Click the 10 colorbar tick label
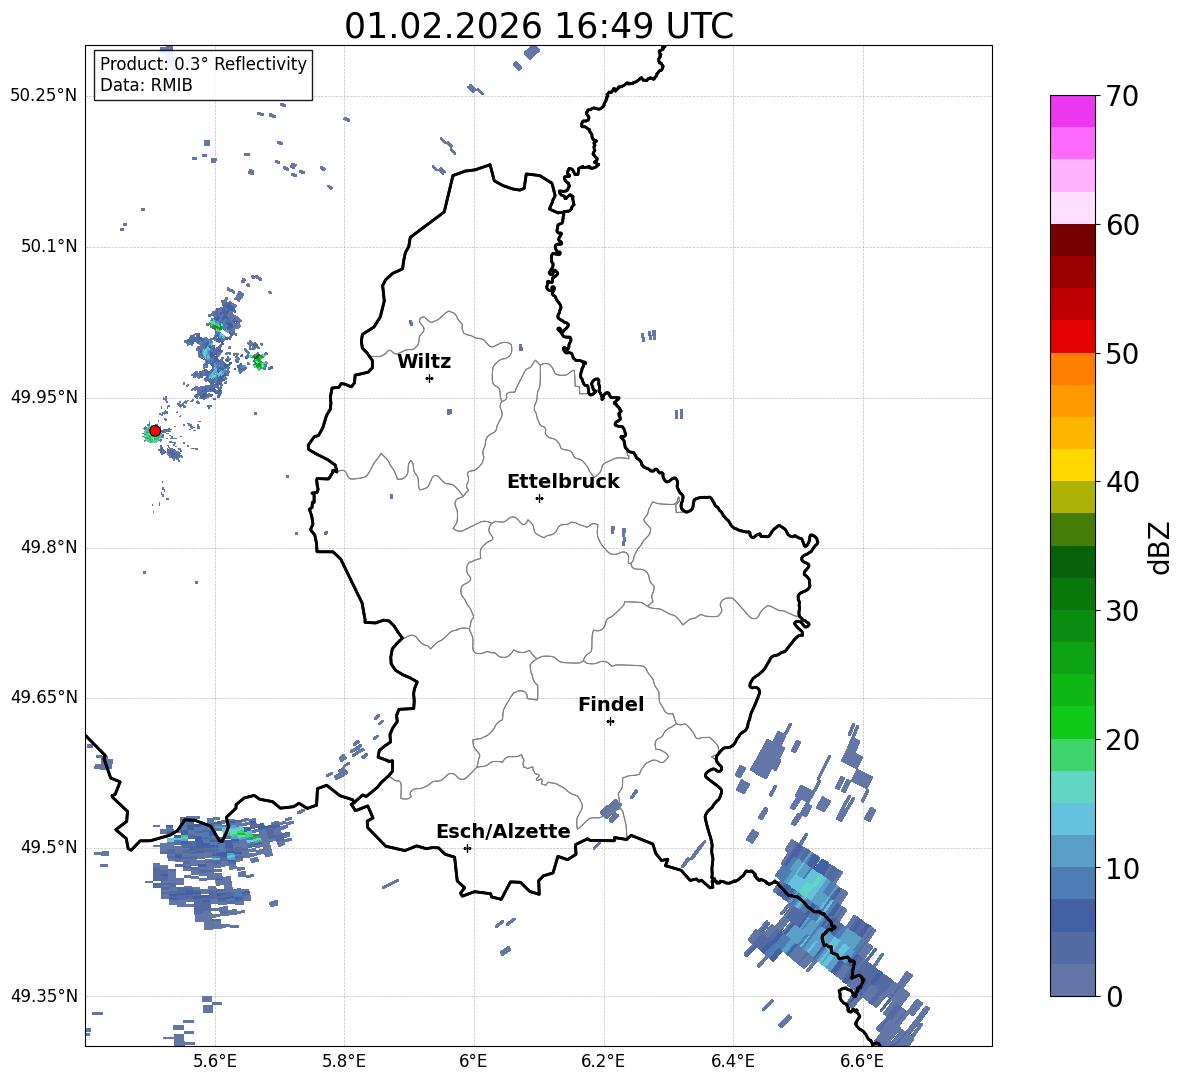 click(x=1122, y=868)
